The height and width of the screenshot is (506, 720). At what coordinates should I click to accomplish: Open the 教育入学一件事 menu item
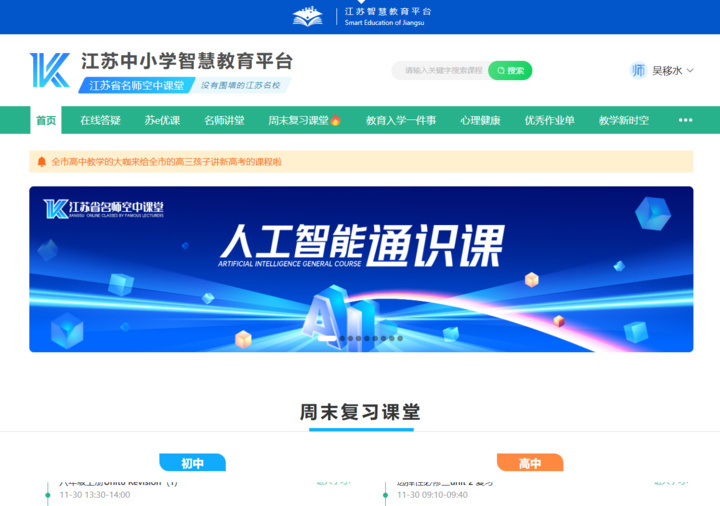pyautogui.click(x=401, y=120)
